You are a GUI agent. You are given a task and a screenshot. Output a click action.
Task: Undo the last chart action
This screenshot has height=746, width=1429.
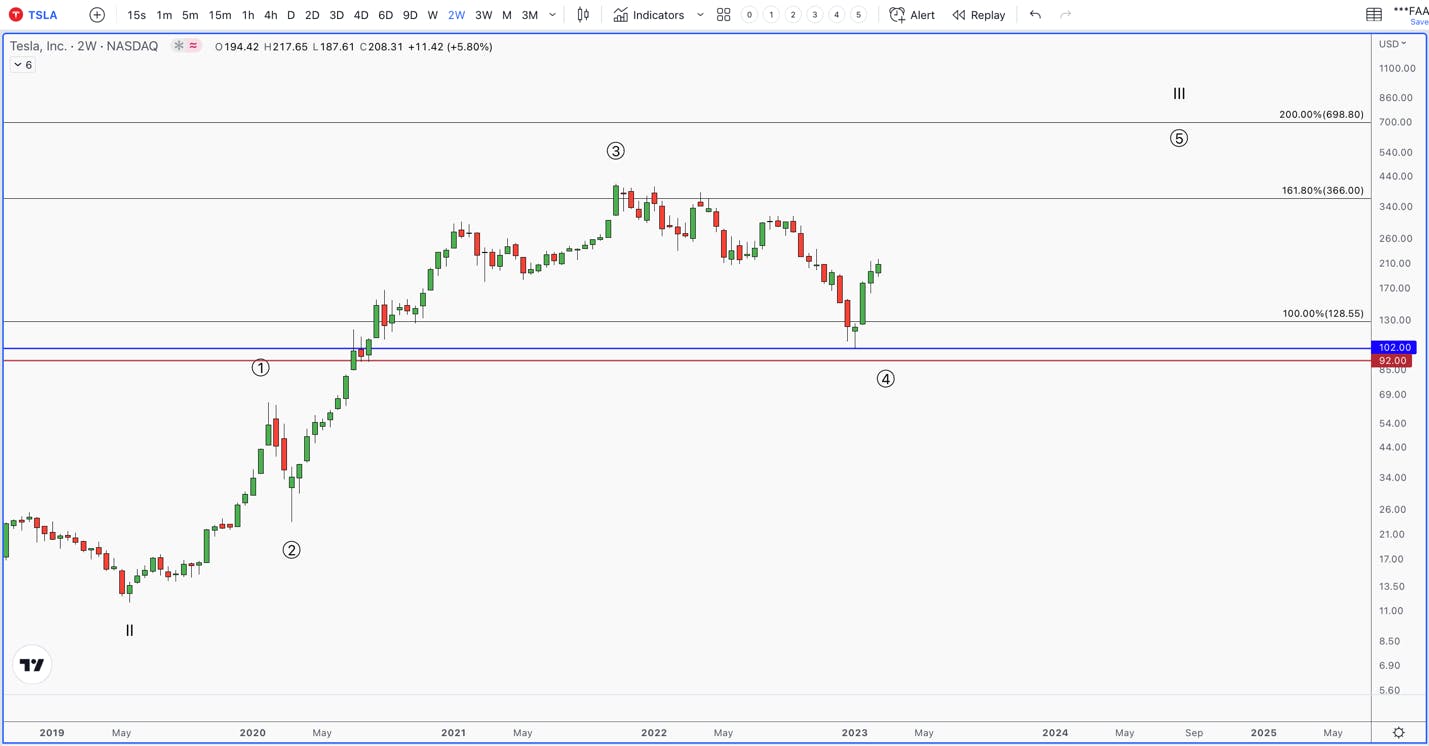click(1035, 15)
